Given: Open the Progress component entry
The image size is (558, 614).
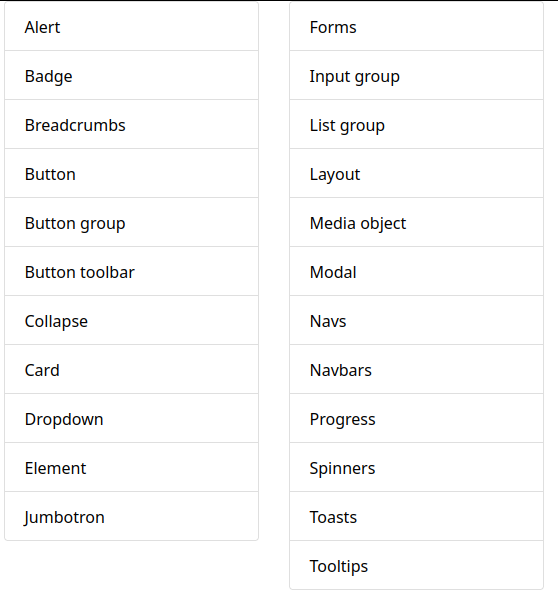Looking at the screenshot, I should [x=416, y=418].
